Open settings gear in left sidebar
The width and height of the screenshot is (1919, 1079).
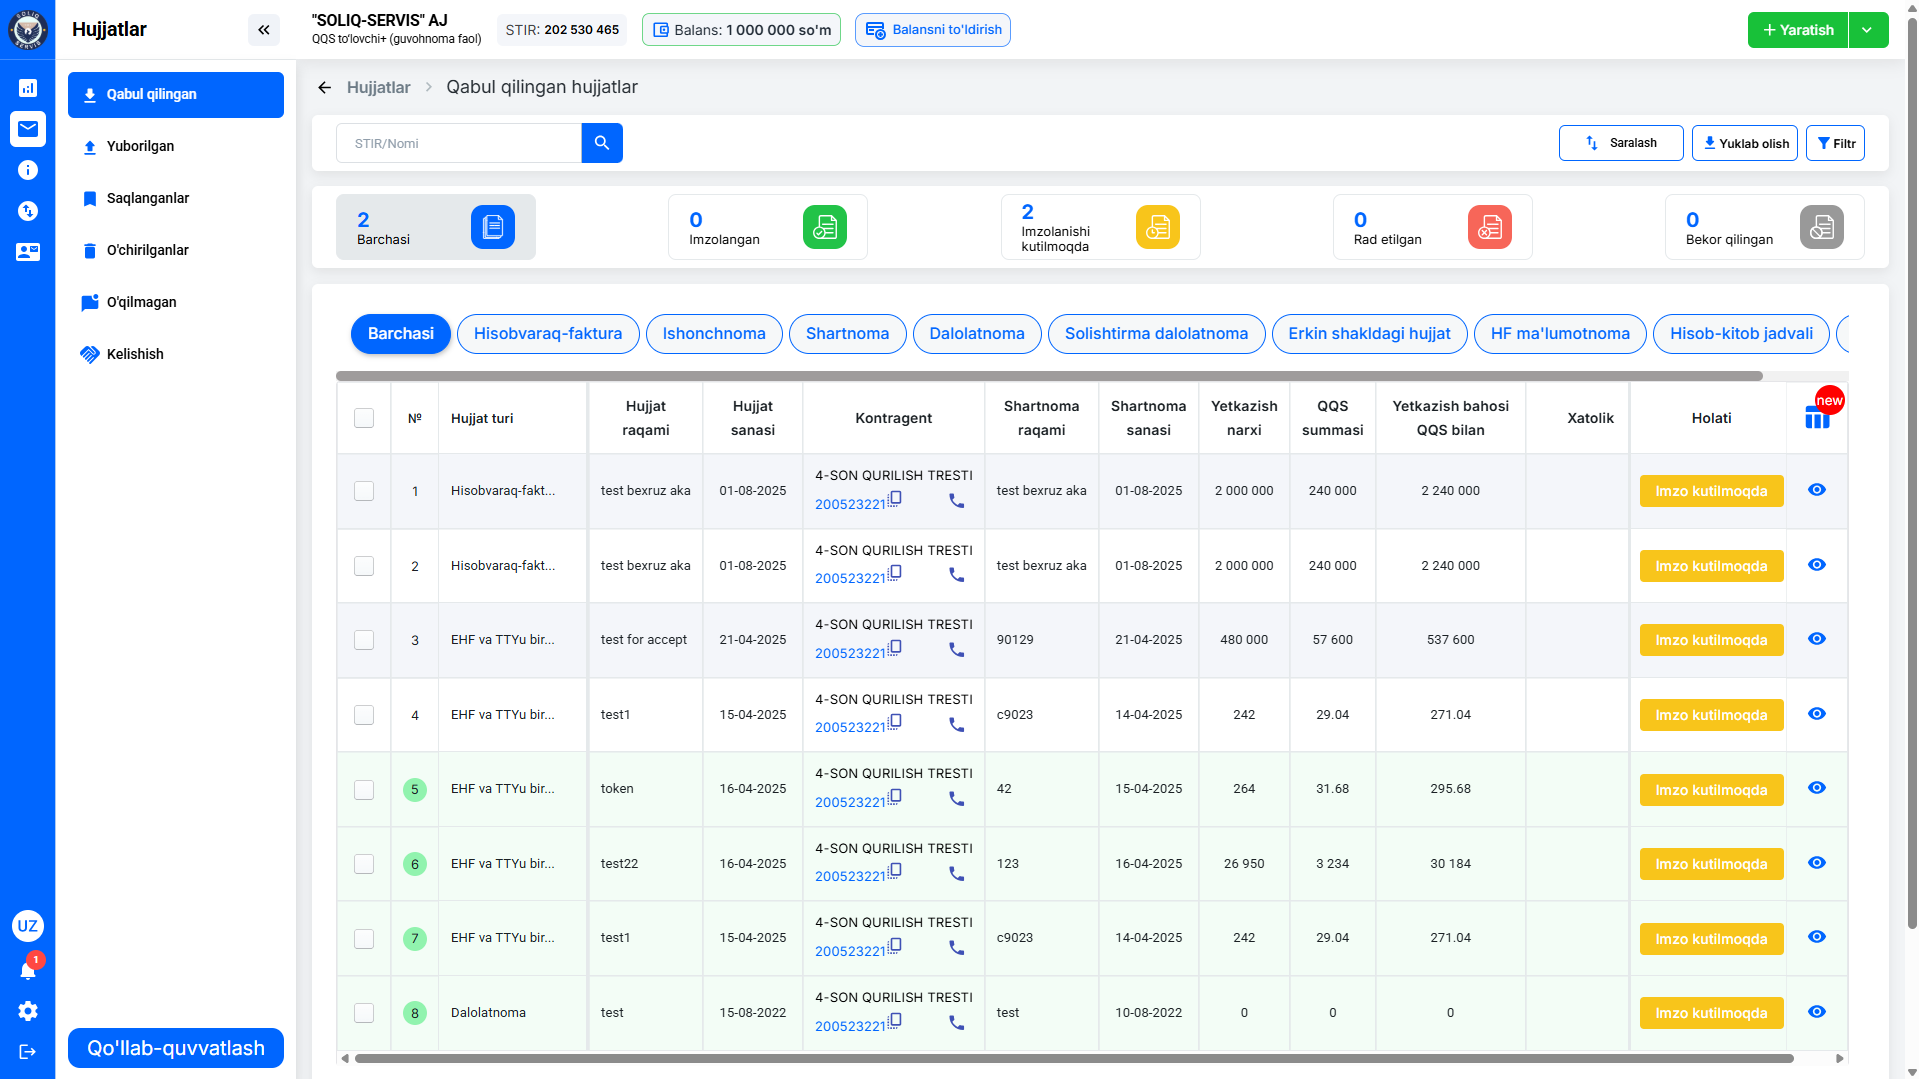click(28, 1011)
